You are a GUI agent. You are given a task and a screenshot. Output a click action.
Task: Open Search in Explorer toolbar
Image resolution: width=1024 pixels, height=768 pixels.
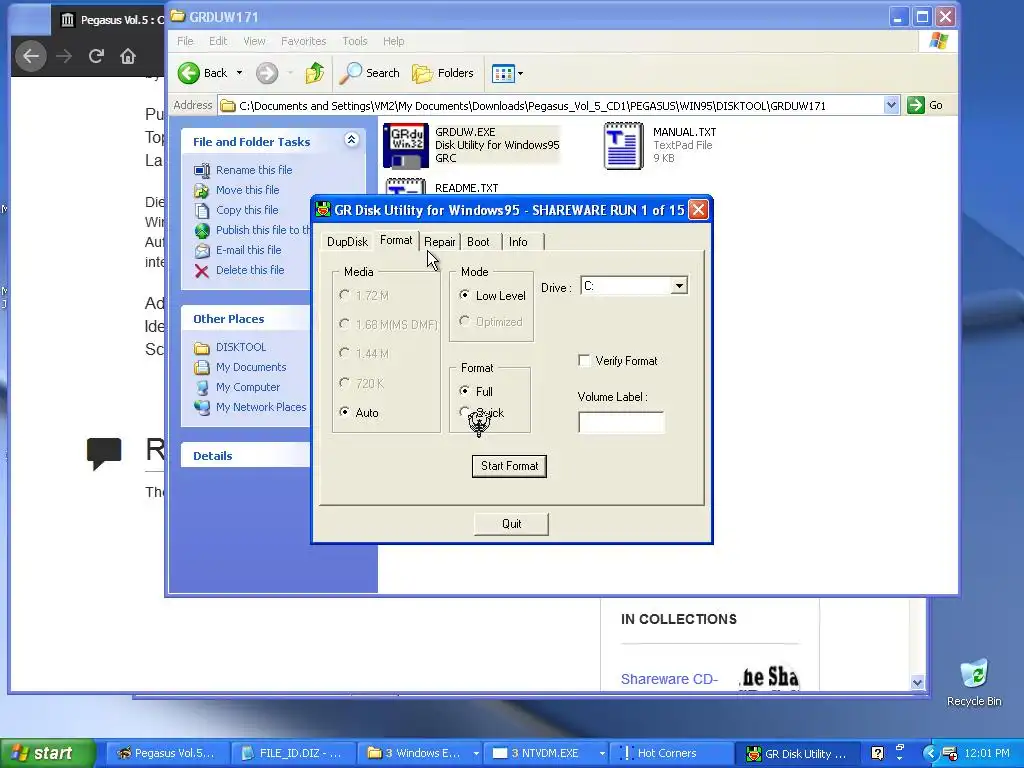pos(370,73)
